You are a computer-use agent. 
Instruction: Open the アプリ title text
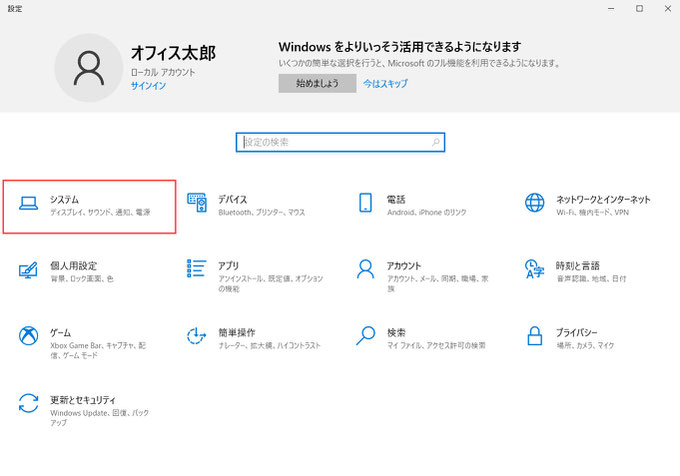point(229,266)
